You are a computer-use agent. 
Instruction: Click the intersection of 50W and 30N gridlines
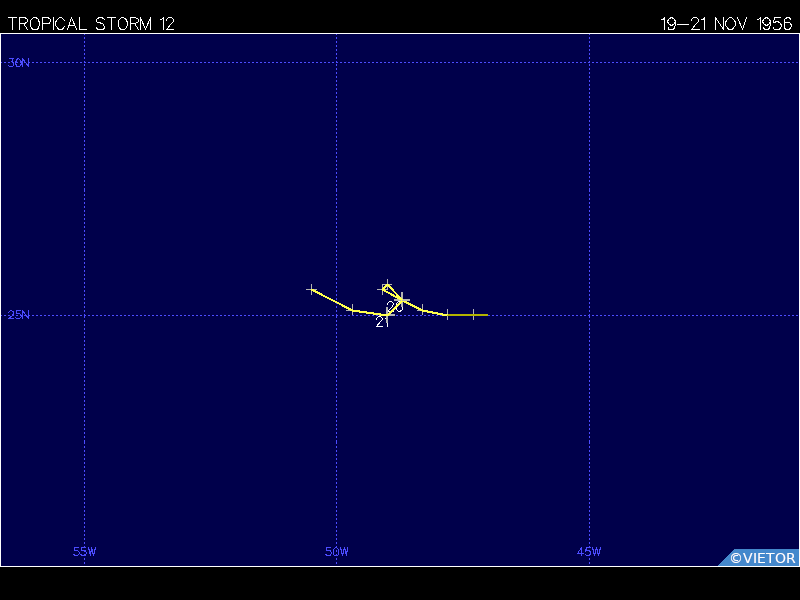[337, 63]
